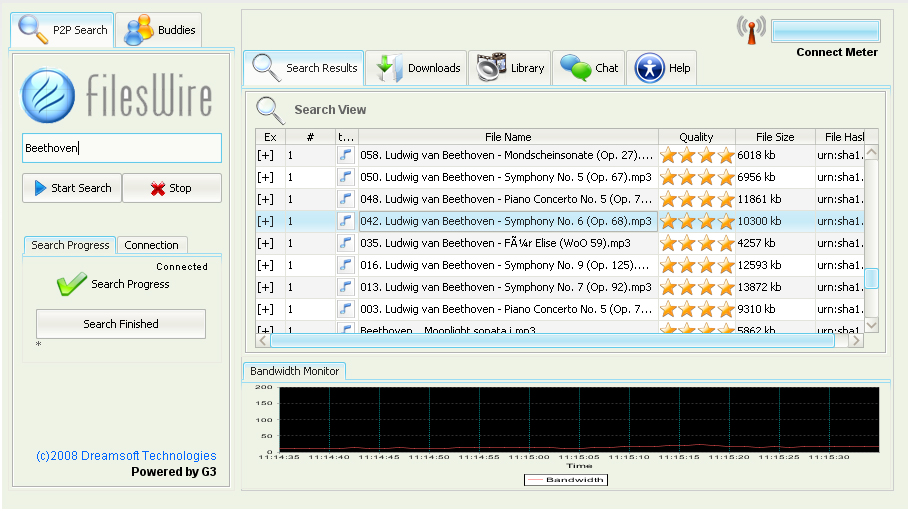Click the Bandwidth legend entry
This screenshot has height=511, width=908.
566,480
